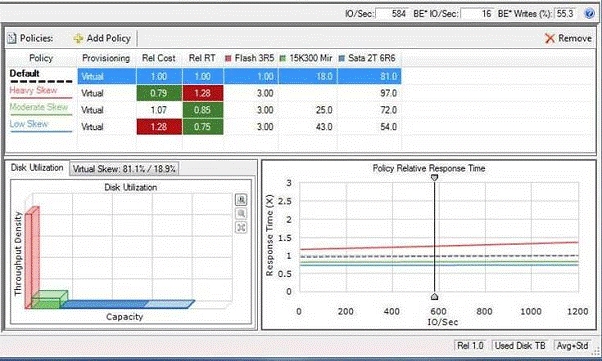602x361 pixels.
Task: Switch to the Virtual Skew tab
Action: pos(124,169)
